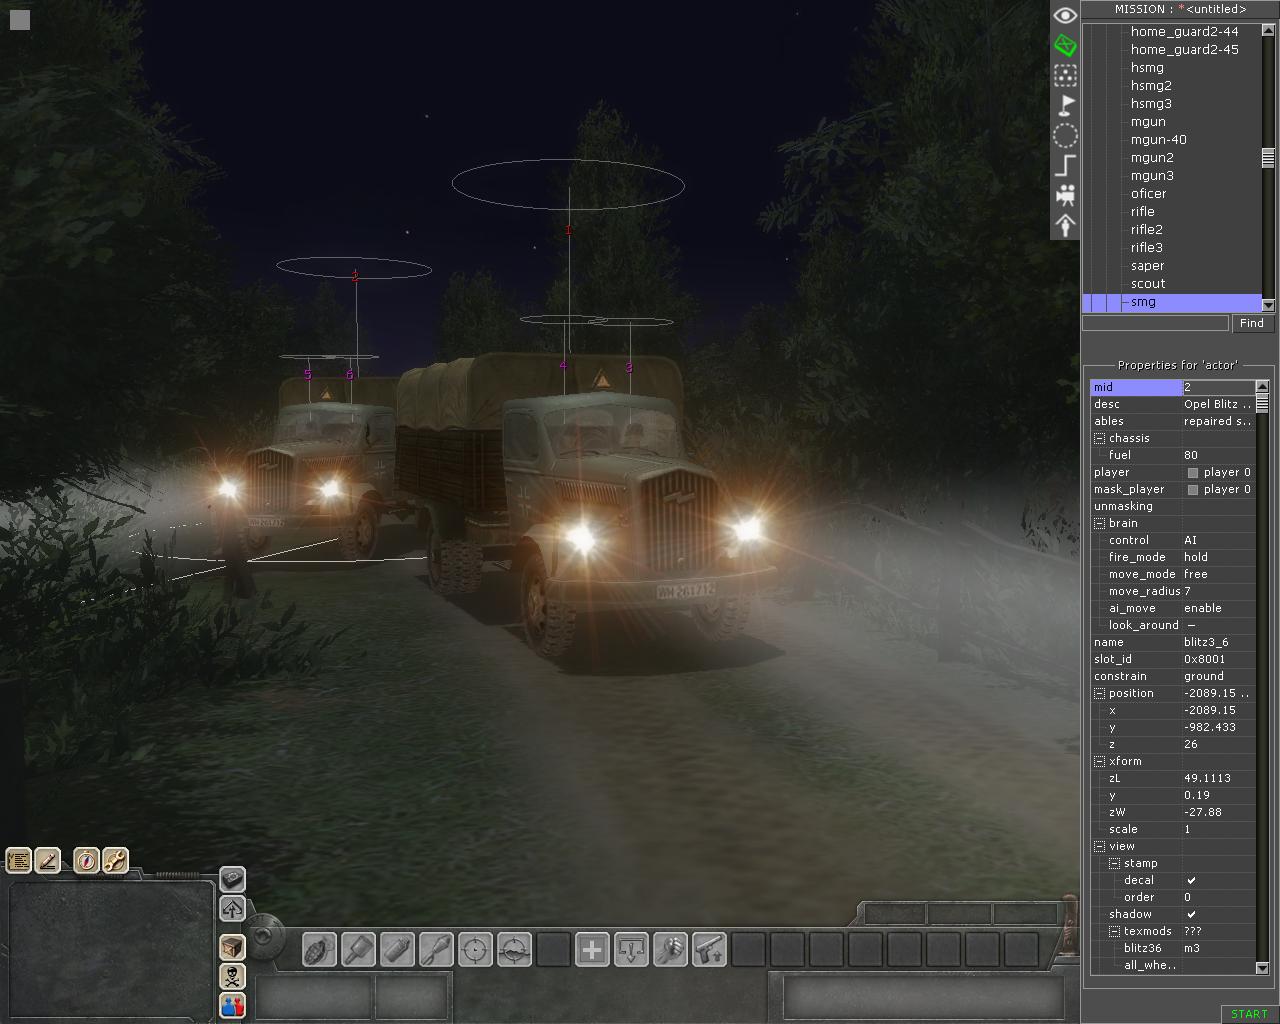Click the wrench tools icon at bottom-left
The height and width of the screenshot is (1024, 1280).
[x=115, y=860]
